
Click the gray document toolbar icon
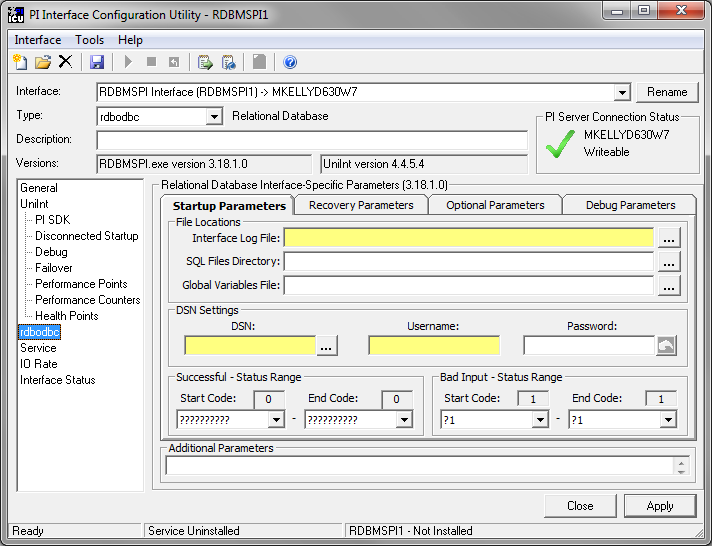[x=259, y=62]
